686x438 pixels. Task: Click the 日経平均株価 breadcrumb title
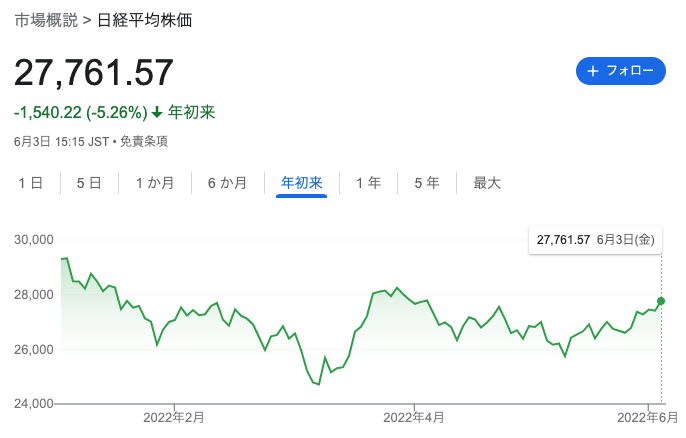click(x=144, y=21)
